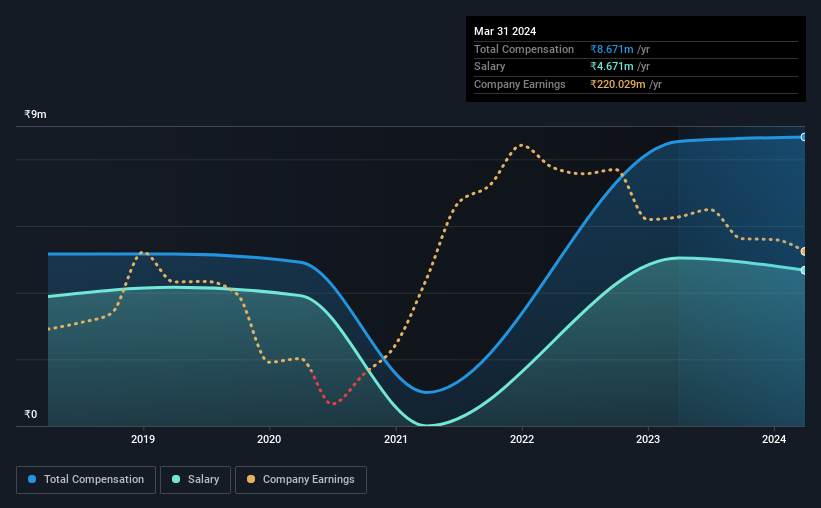Click the ₹8.671m total compensation value
This screenshot has height=508, width=821.
pyautogui.click(x=612, y=49)
